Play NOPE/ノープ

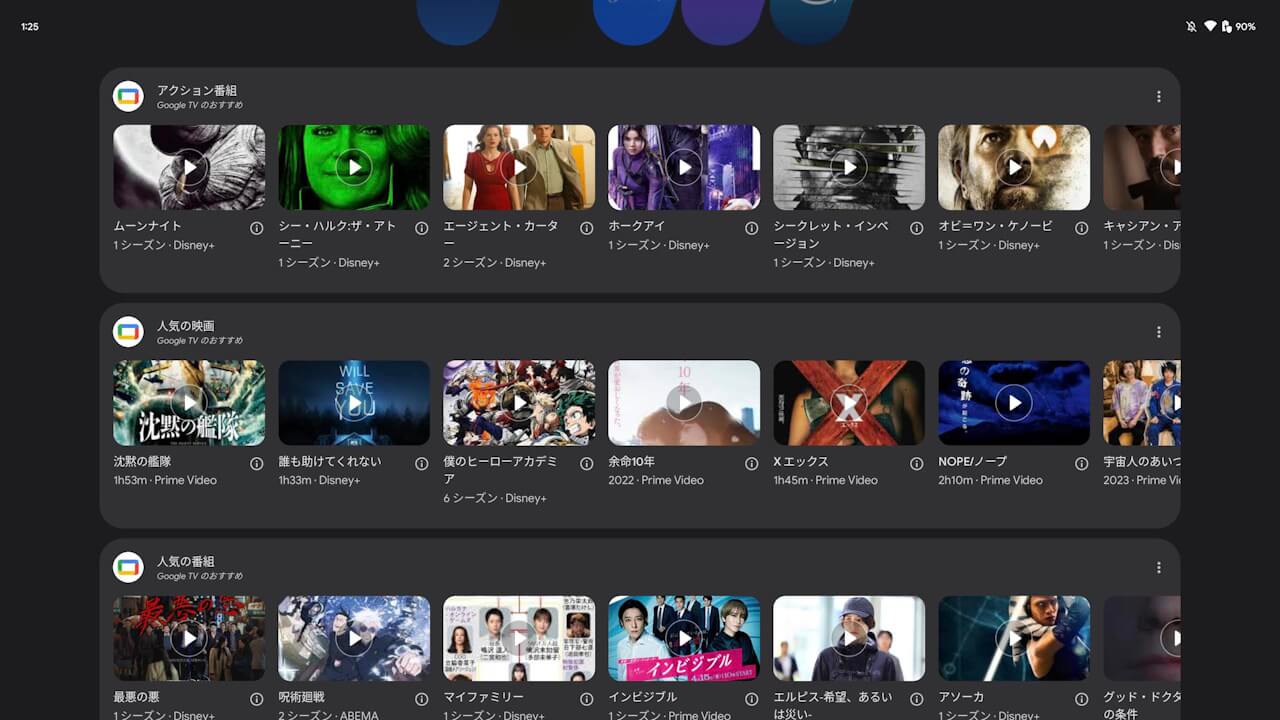(x=1013, y=402)
